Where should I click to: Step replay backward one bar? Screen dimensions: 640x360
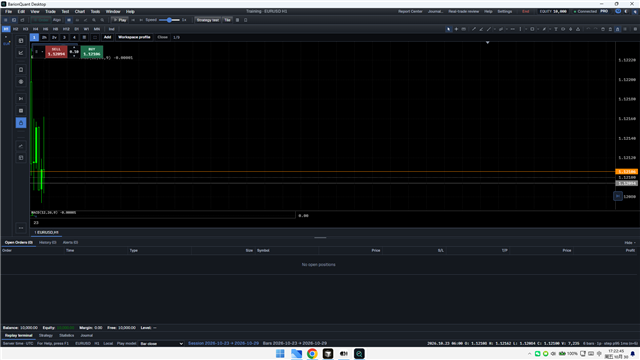pos(133,20)
